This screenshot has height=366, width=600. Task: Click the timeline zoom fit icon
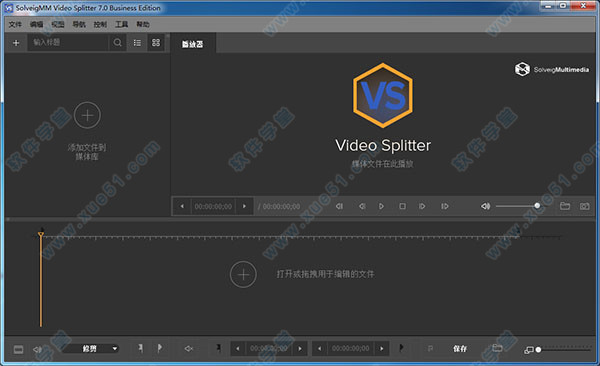[x=528, y=350]
